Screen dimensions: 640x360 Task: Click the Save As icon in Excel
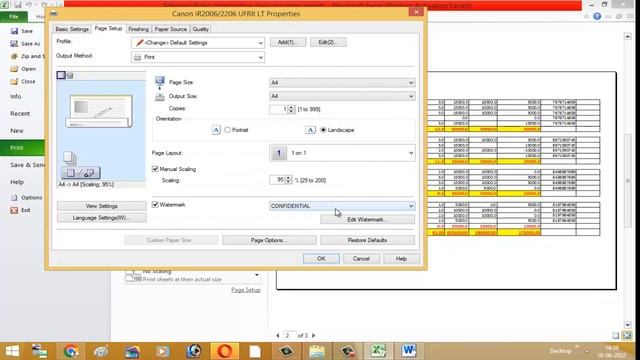click(14, 44)
